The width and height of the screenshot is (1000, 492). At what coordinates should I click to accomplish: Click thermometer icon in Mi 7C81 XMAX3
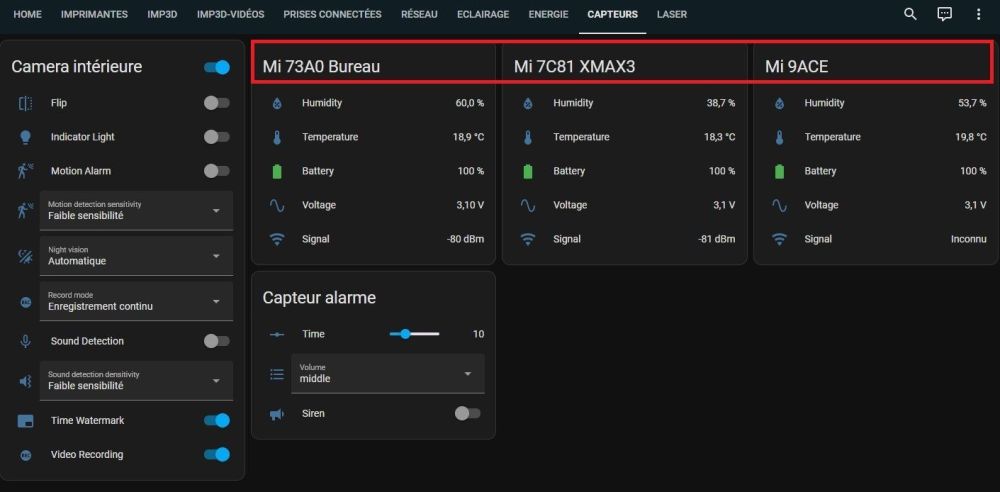[x=528, y=137]
